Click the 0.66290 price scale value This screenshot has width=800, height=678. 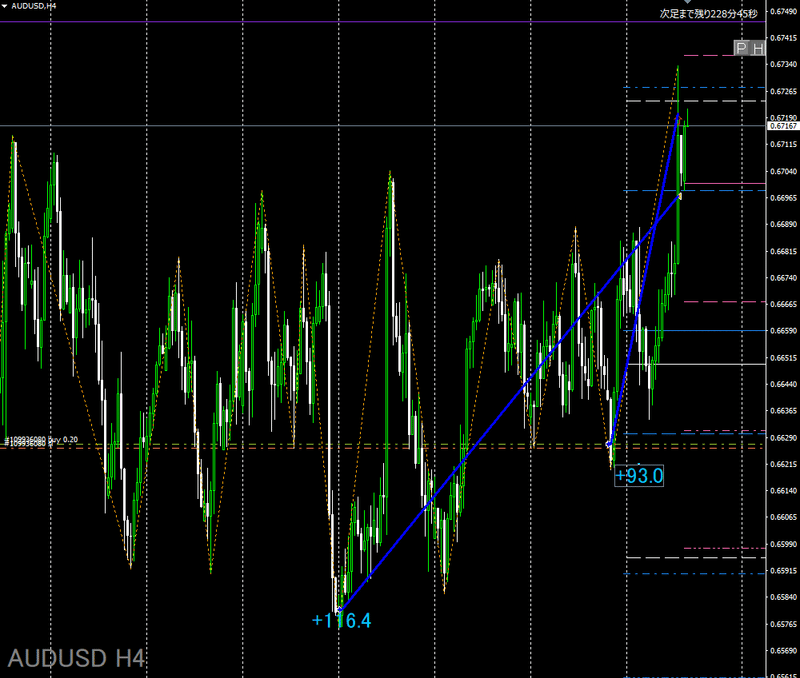coord(783,438)
